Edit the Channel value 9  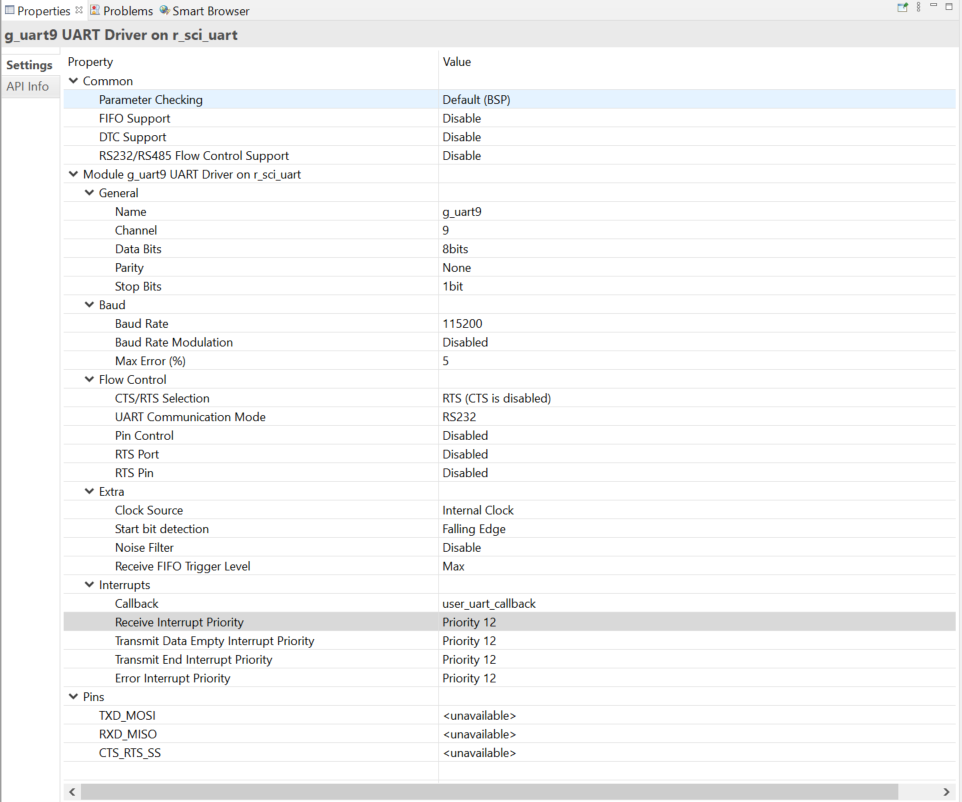click(x=445, y=230)
